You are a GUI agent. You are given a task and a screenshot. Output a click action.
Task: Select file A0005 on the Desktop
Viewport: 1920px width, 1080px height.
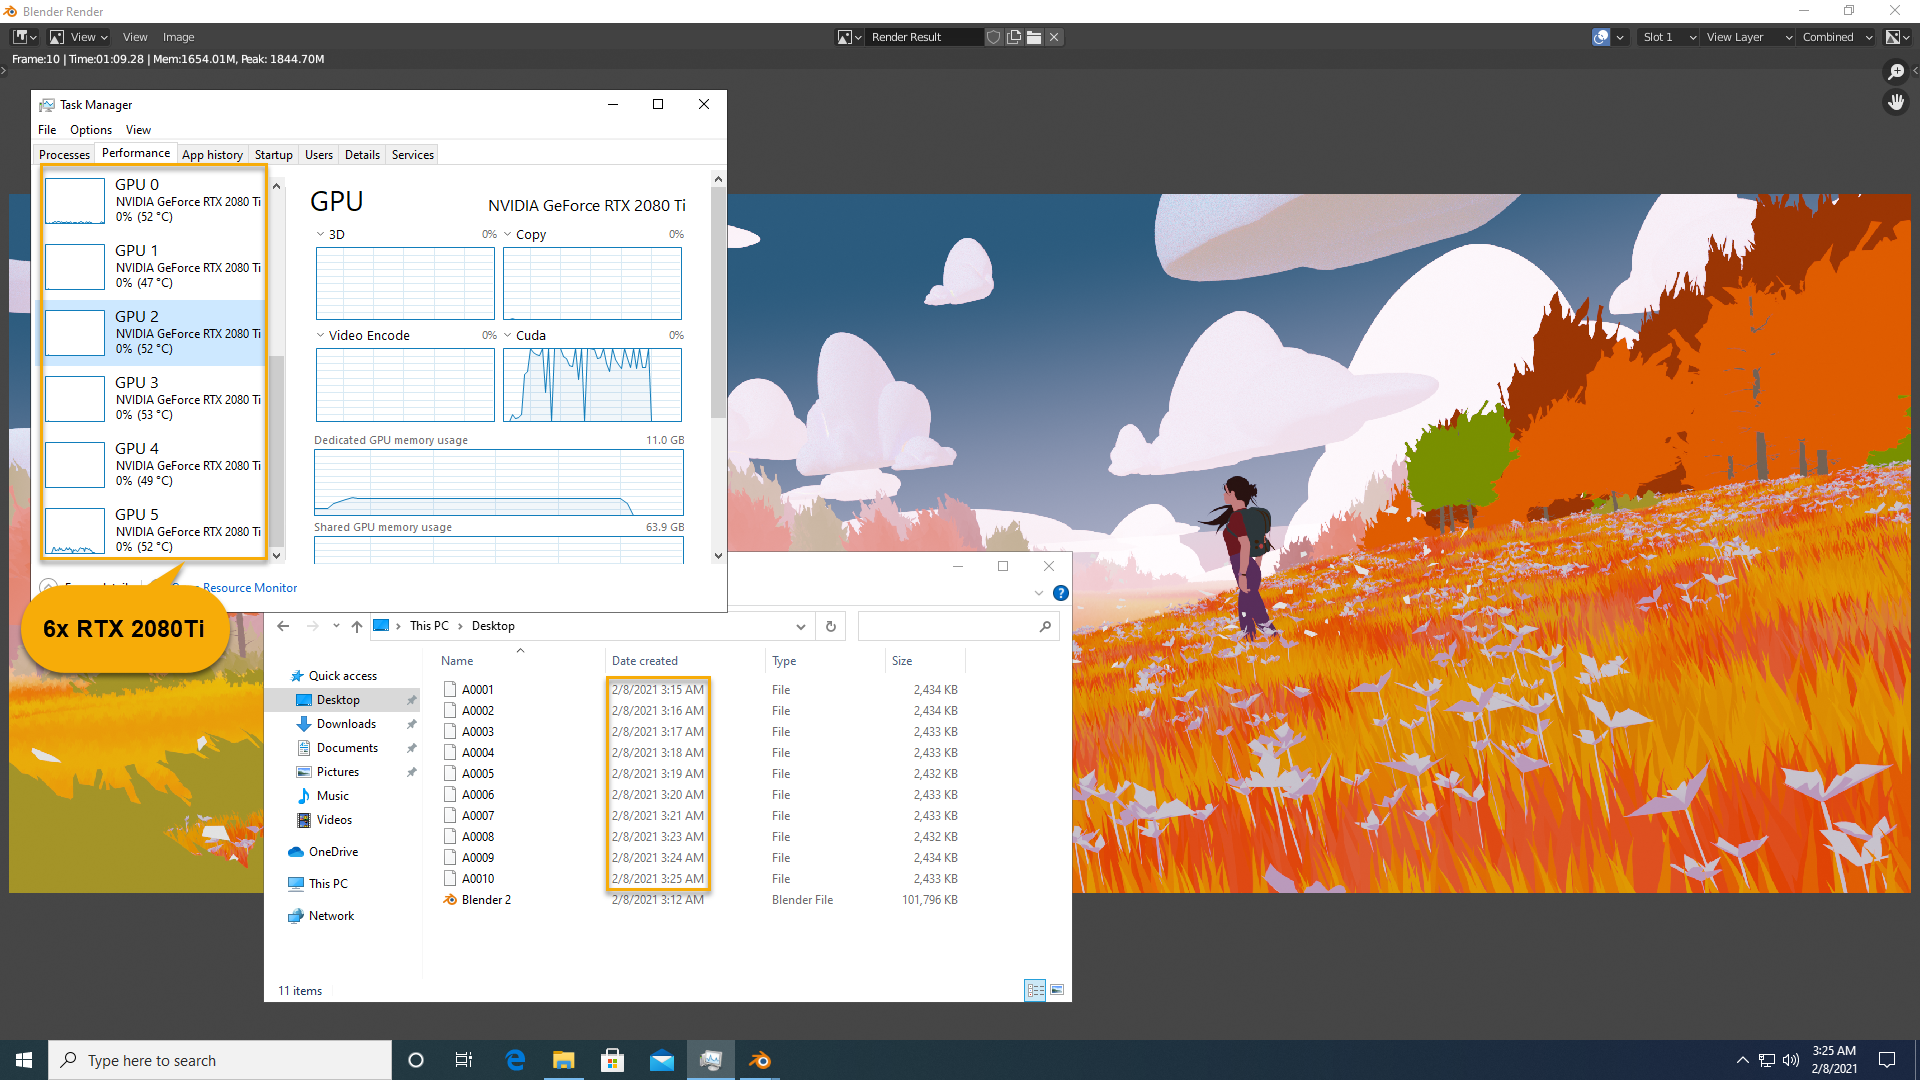tap(479, 773)
